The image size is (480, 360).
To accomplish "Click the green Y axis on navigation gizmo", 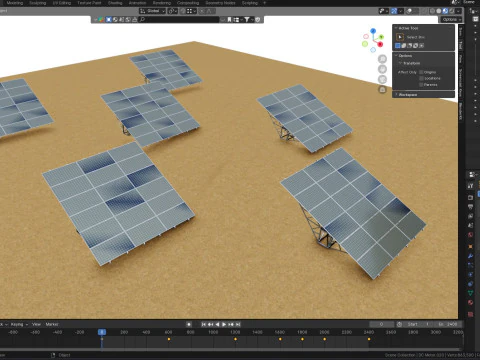I will (381, 37).
